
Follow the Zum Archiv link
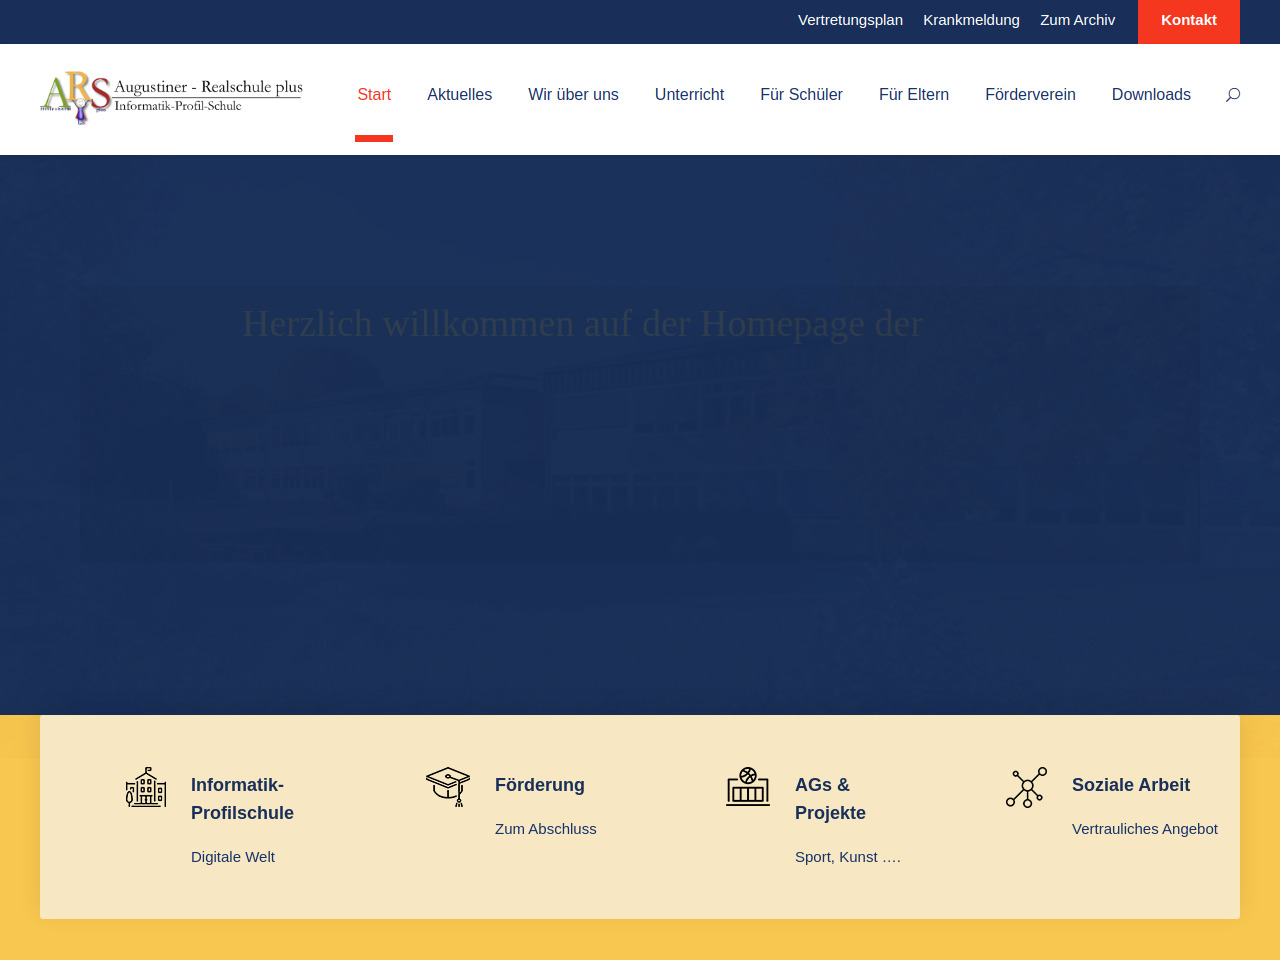(x=1077, y=20)
